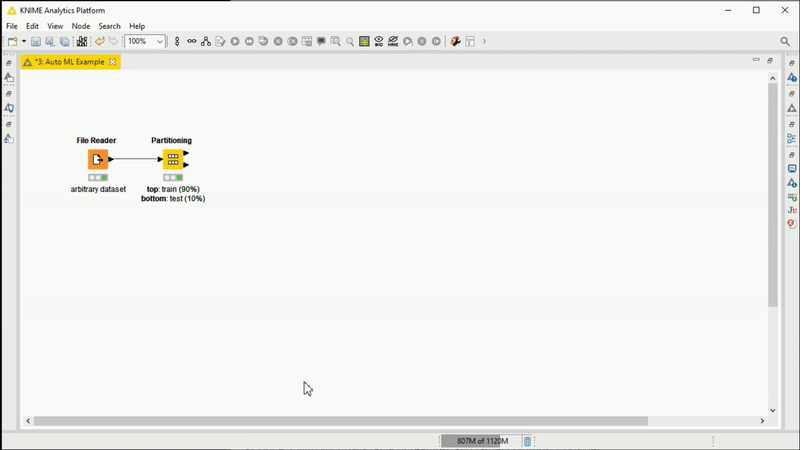Click the Reset node table icon
This screenshot has height=450, width=800.
pos(307,41)
